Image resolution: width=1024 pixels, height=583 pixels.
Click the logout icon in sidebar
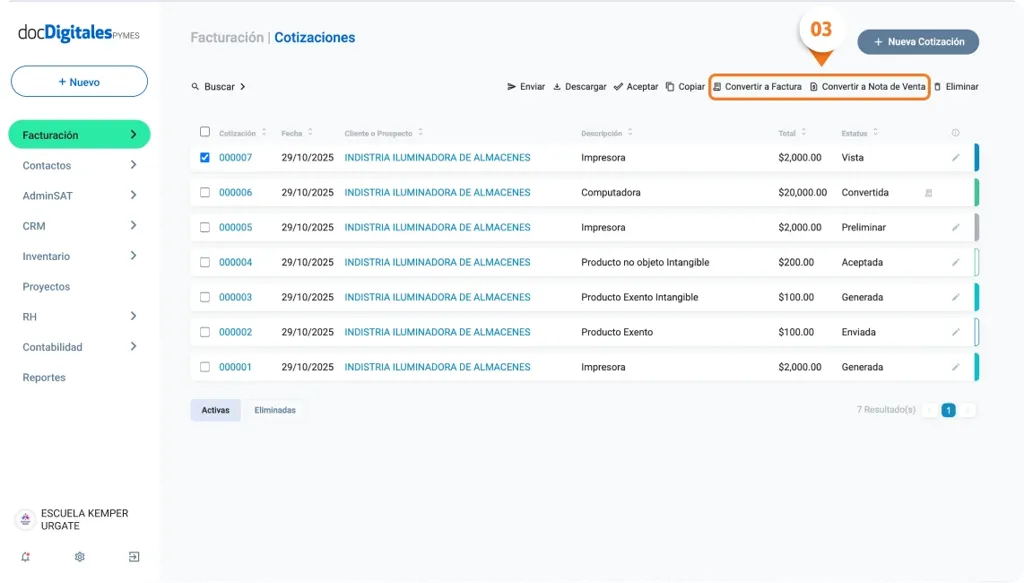[x=134, y=557]
